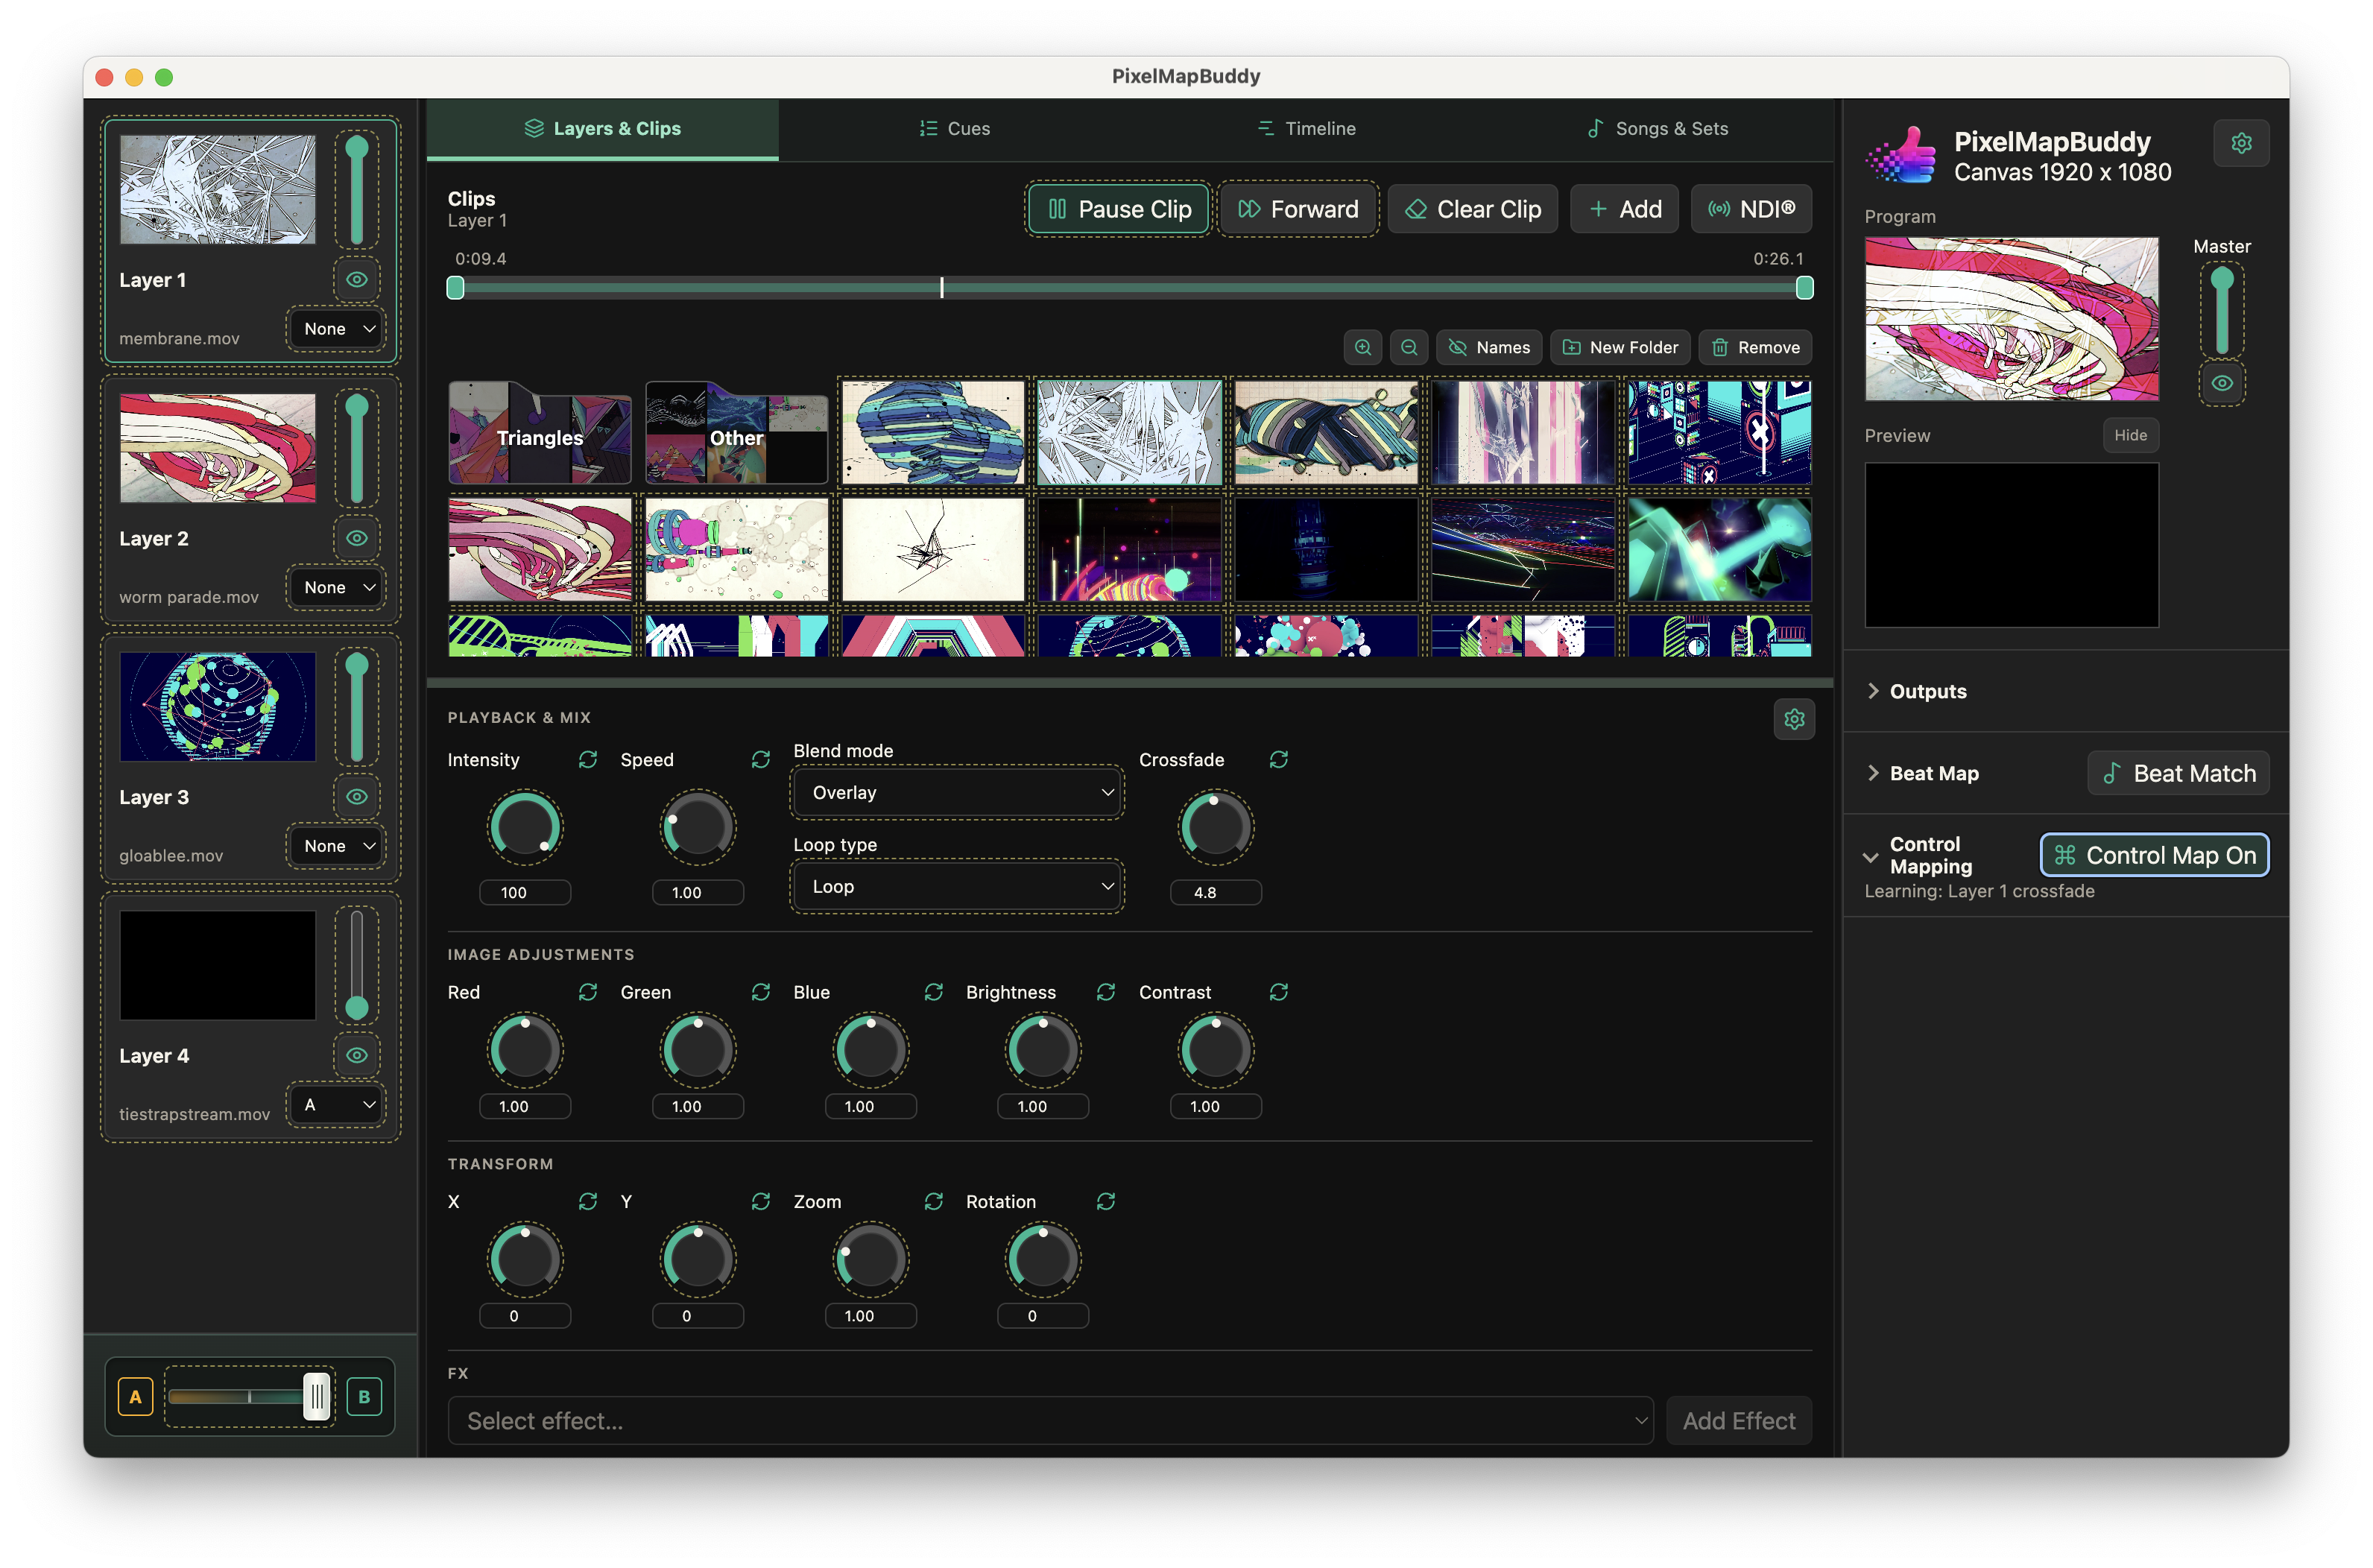Toggle Layer 3 visibility eye
The width and height of the screenshot is (2373, 1568).
[357, 797]
